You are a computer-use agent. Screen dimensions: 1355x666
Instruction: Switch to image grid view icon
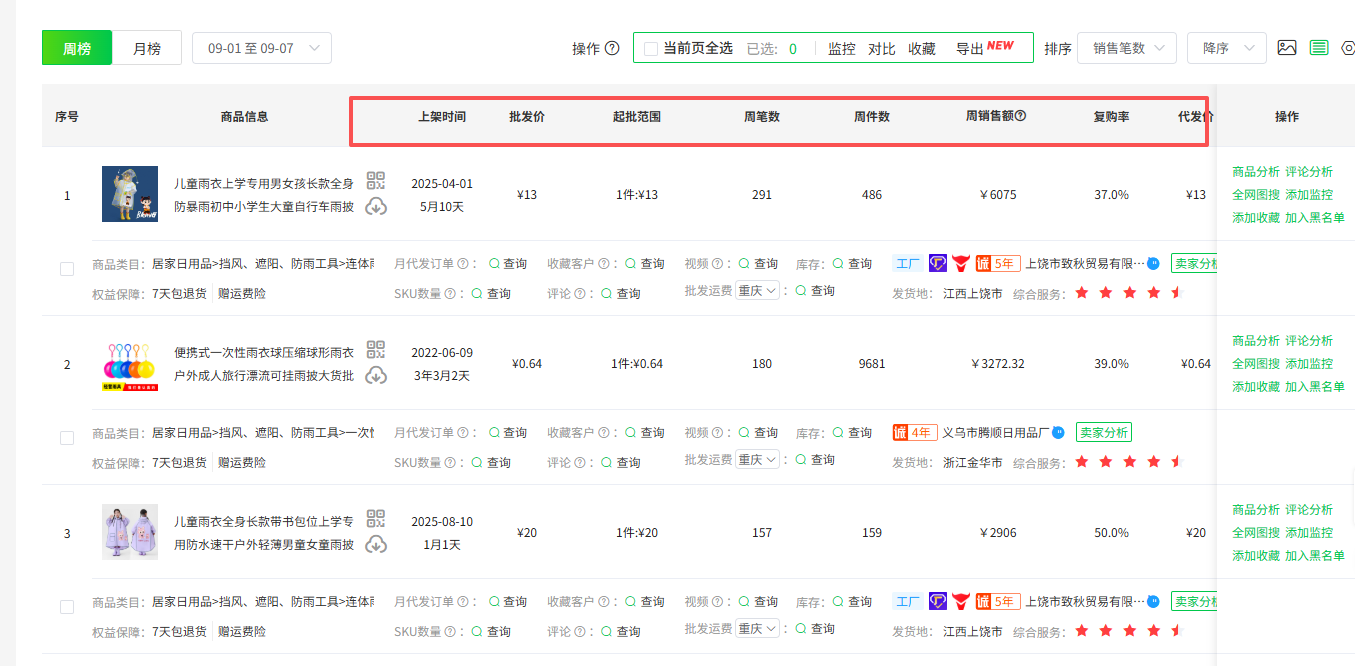[x=1287, y=48]
